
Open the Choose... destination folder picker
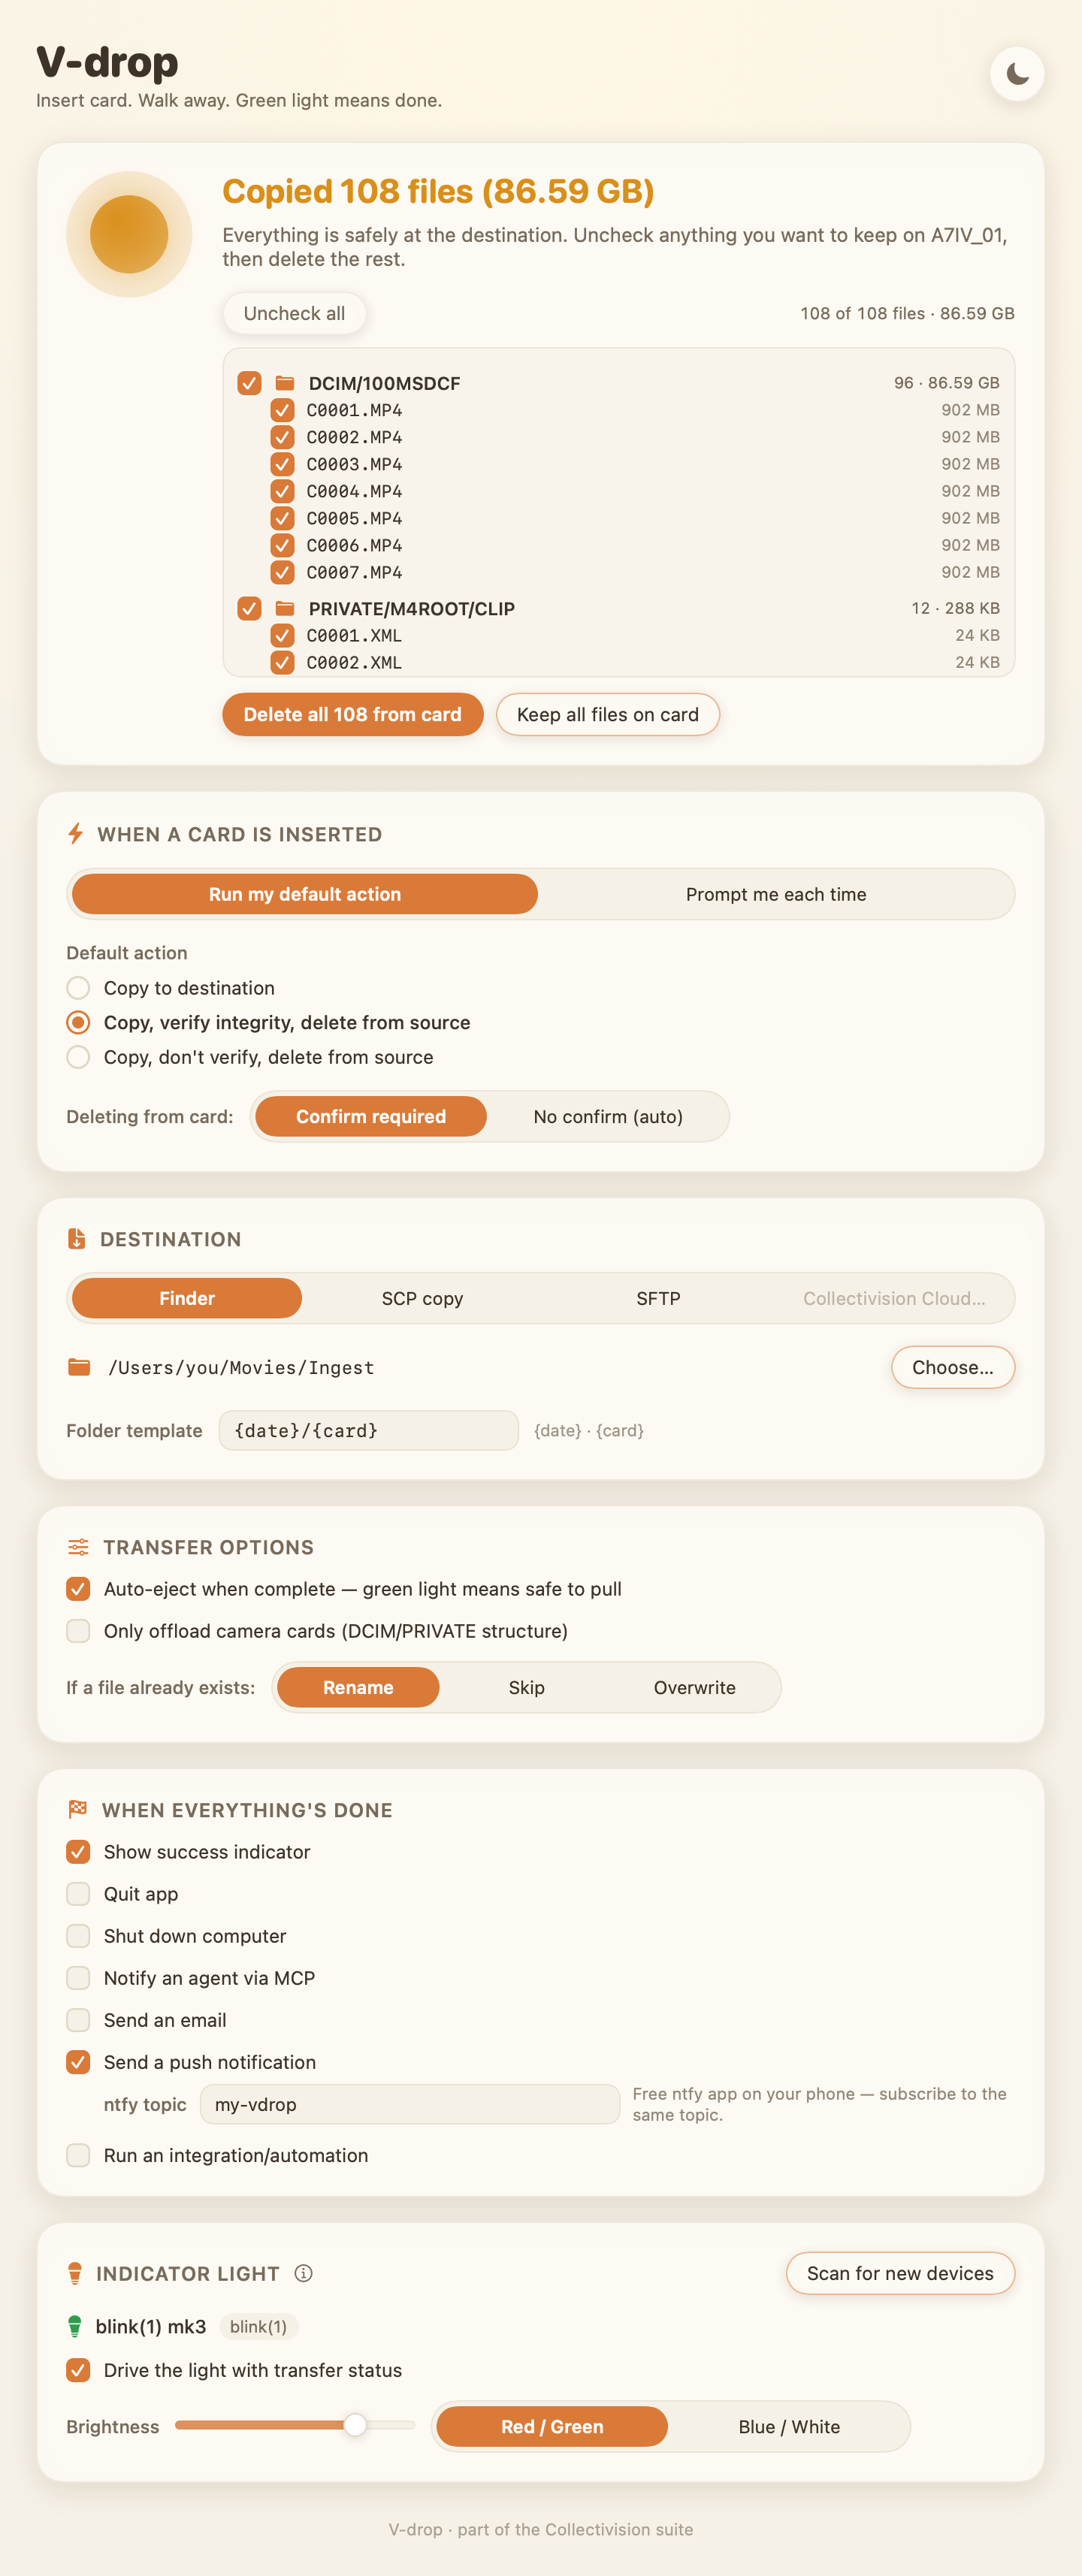[x=952, y=1367]
